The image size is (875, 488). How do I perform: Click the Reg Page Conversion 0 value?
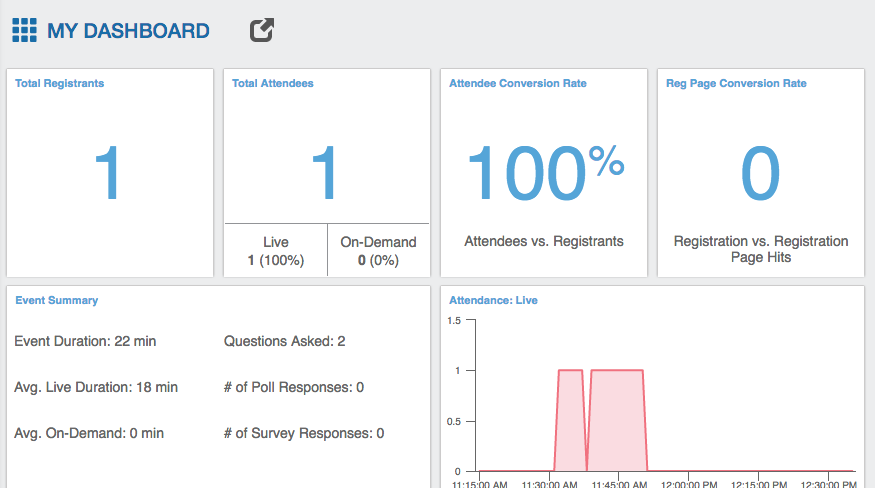(760, 174)
